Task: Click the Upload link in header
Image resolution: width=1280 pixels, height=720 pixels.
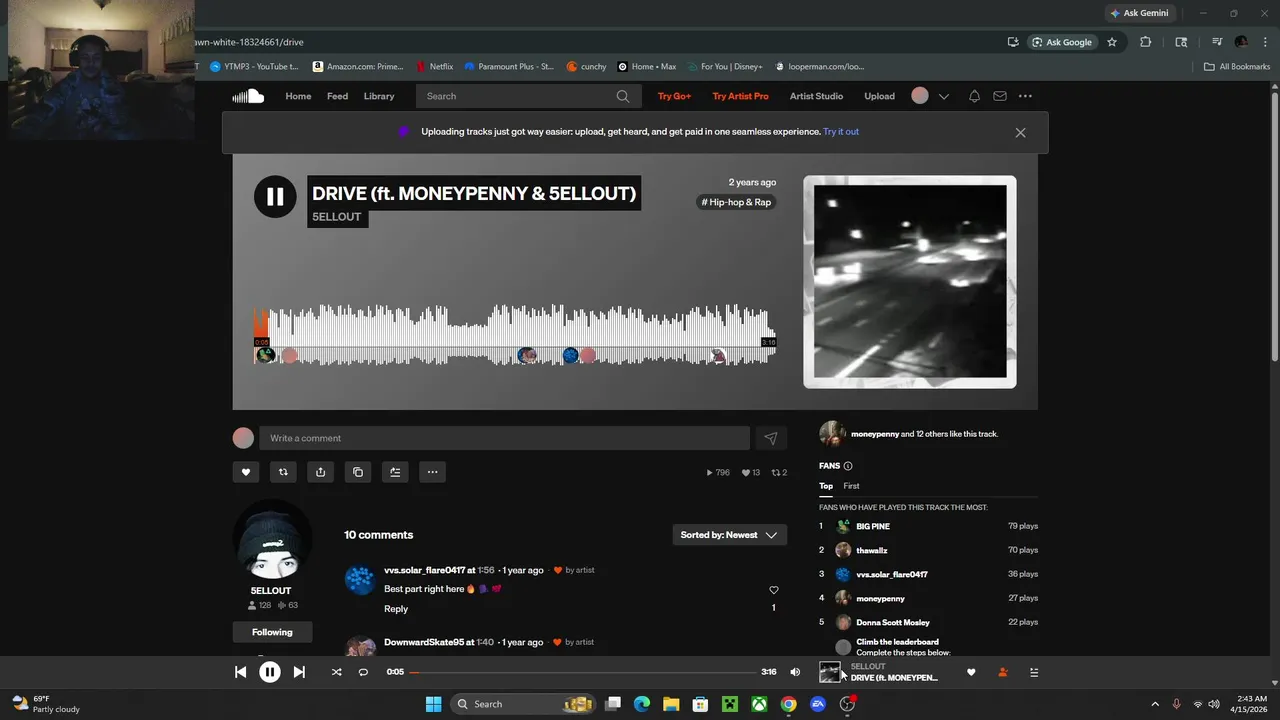Action: 879,96
